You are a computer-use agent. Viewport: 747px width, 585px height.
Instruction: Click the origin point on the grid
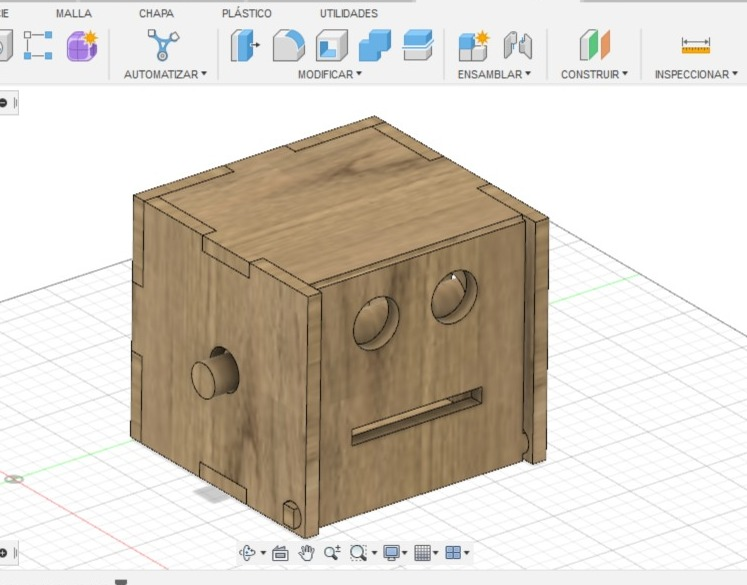[14, 478]
